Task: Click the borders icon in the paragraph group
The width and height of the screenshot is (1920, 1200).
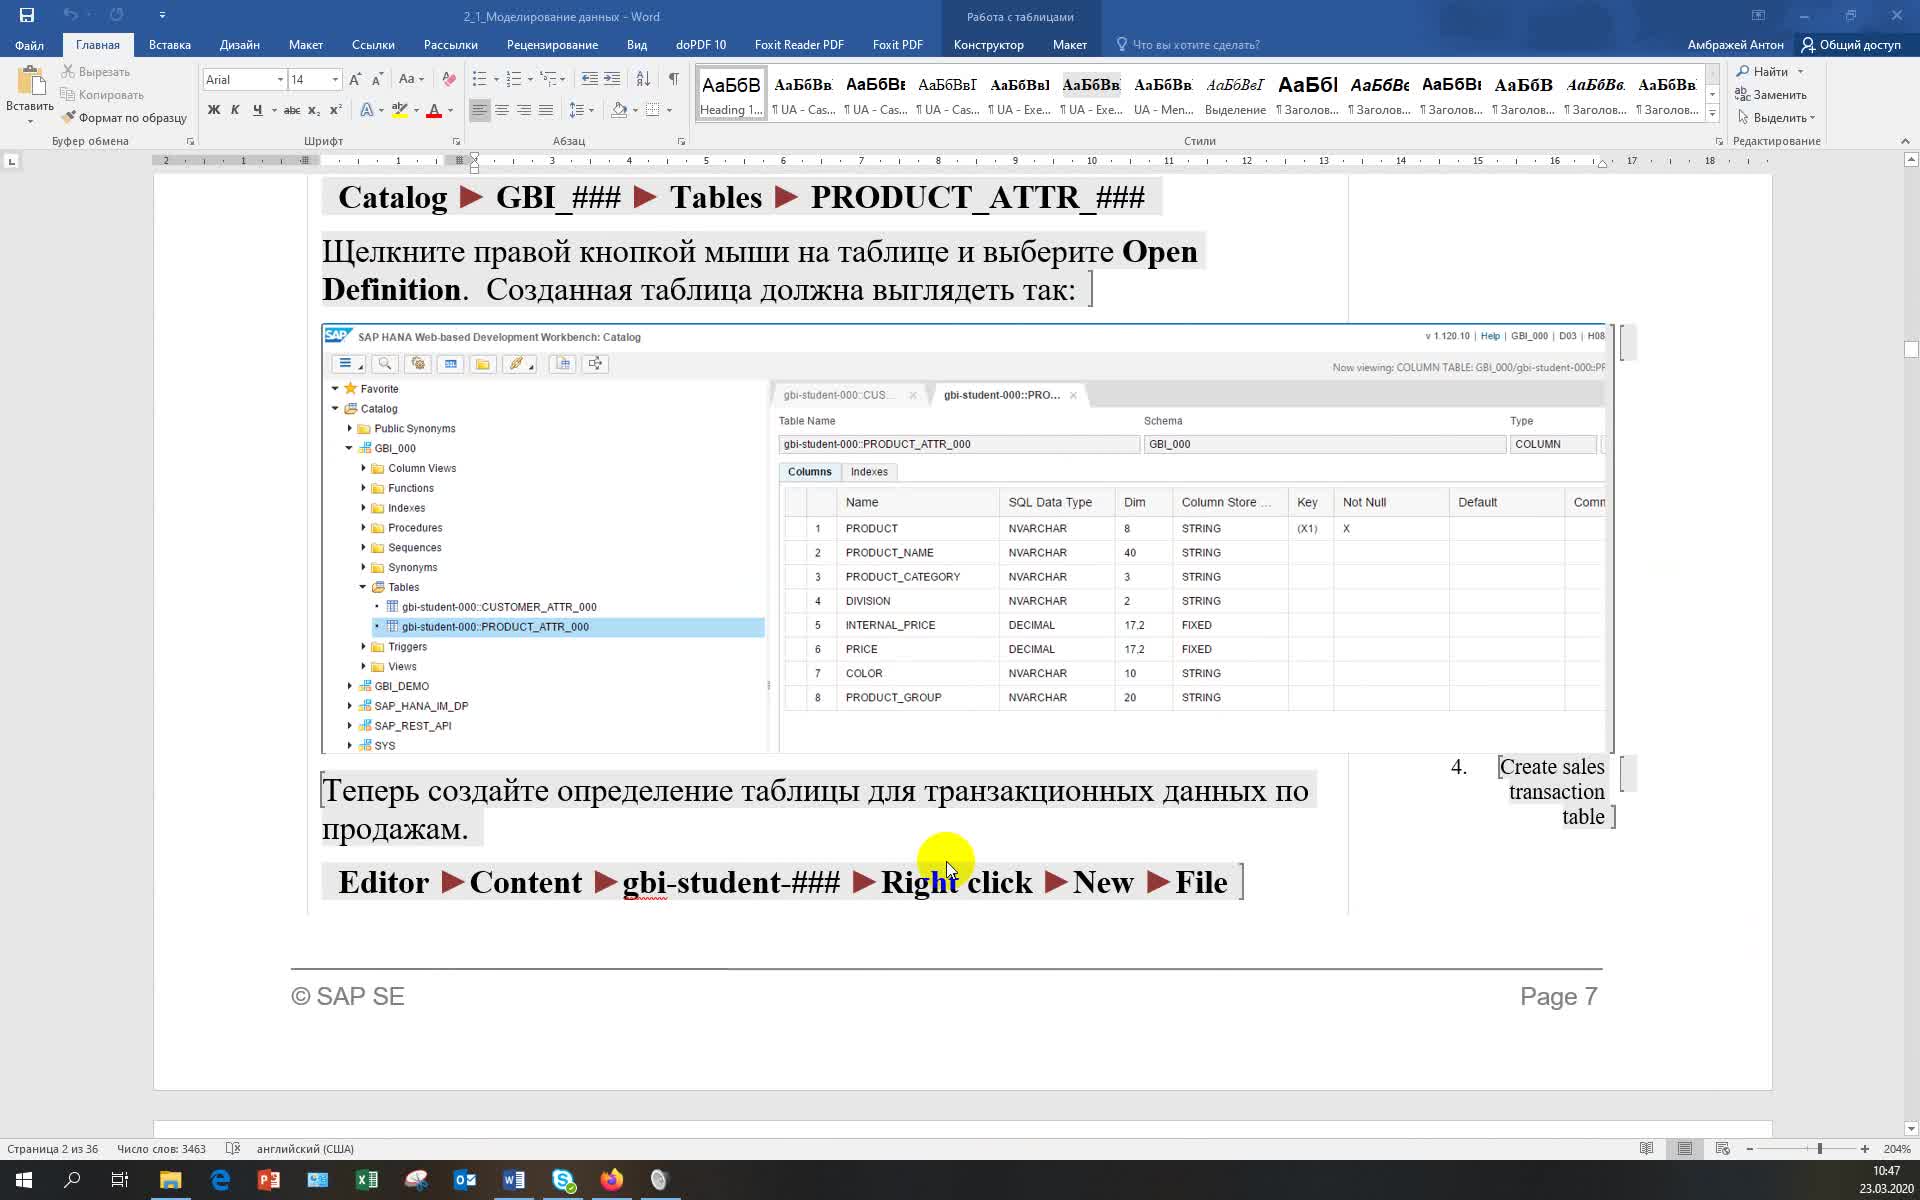Action: tap(653, 110)
